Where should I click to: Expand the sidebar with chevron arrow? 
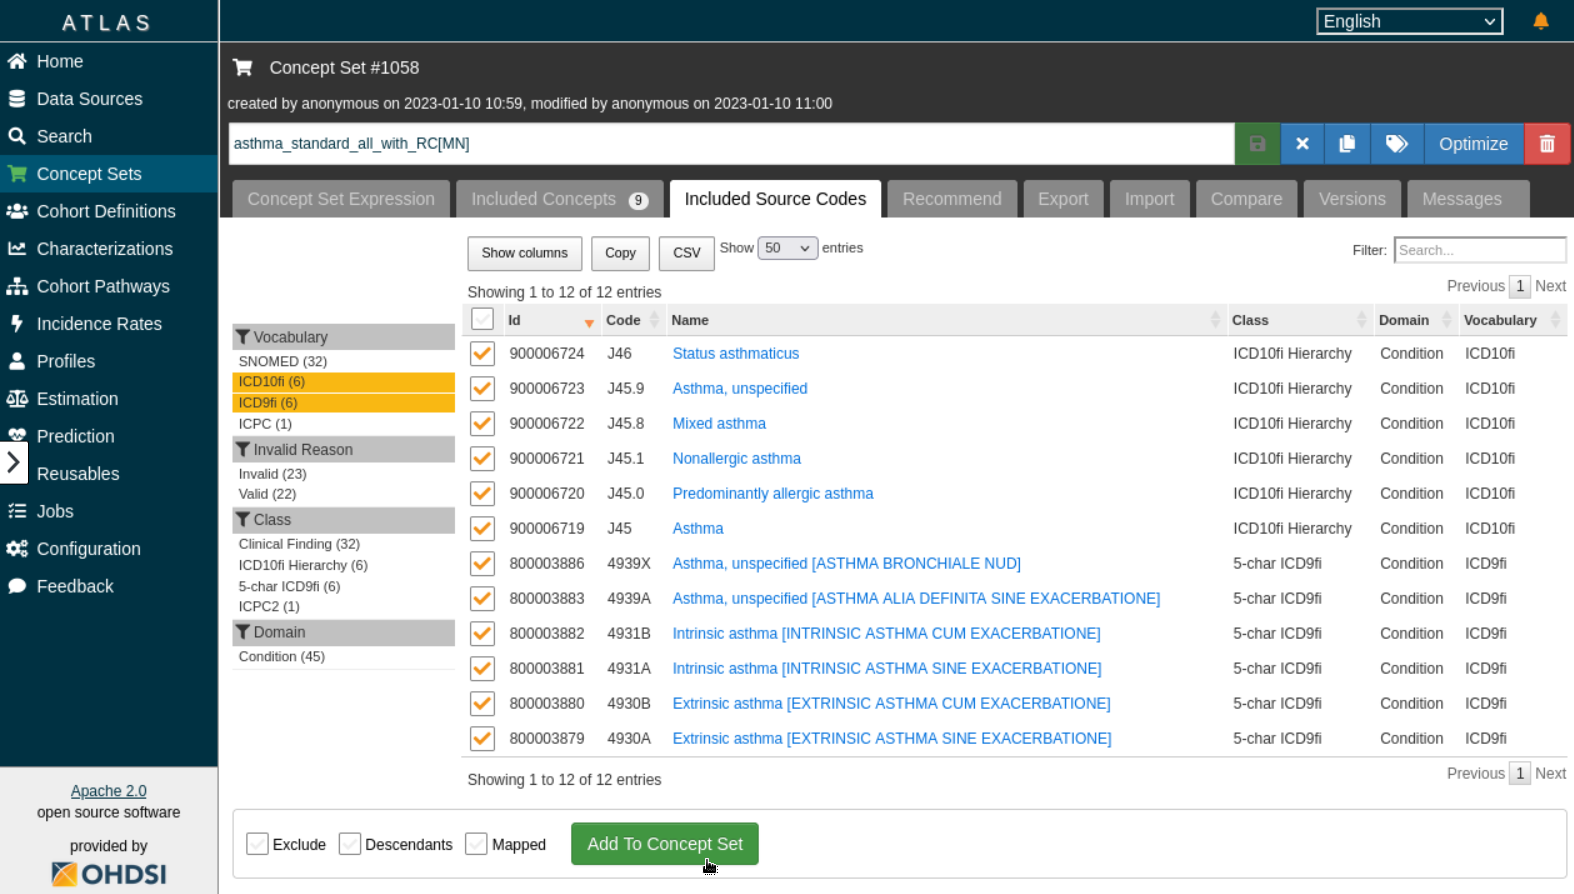coord(13,462)
